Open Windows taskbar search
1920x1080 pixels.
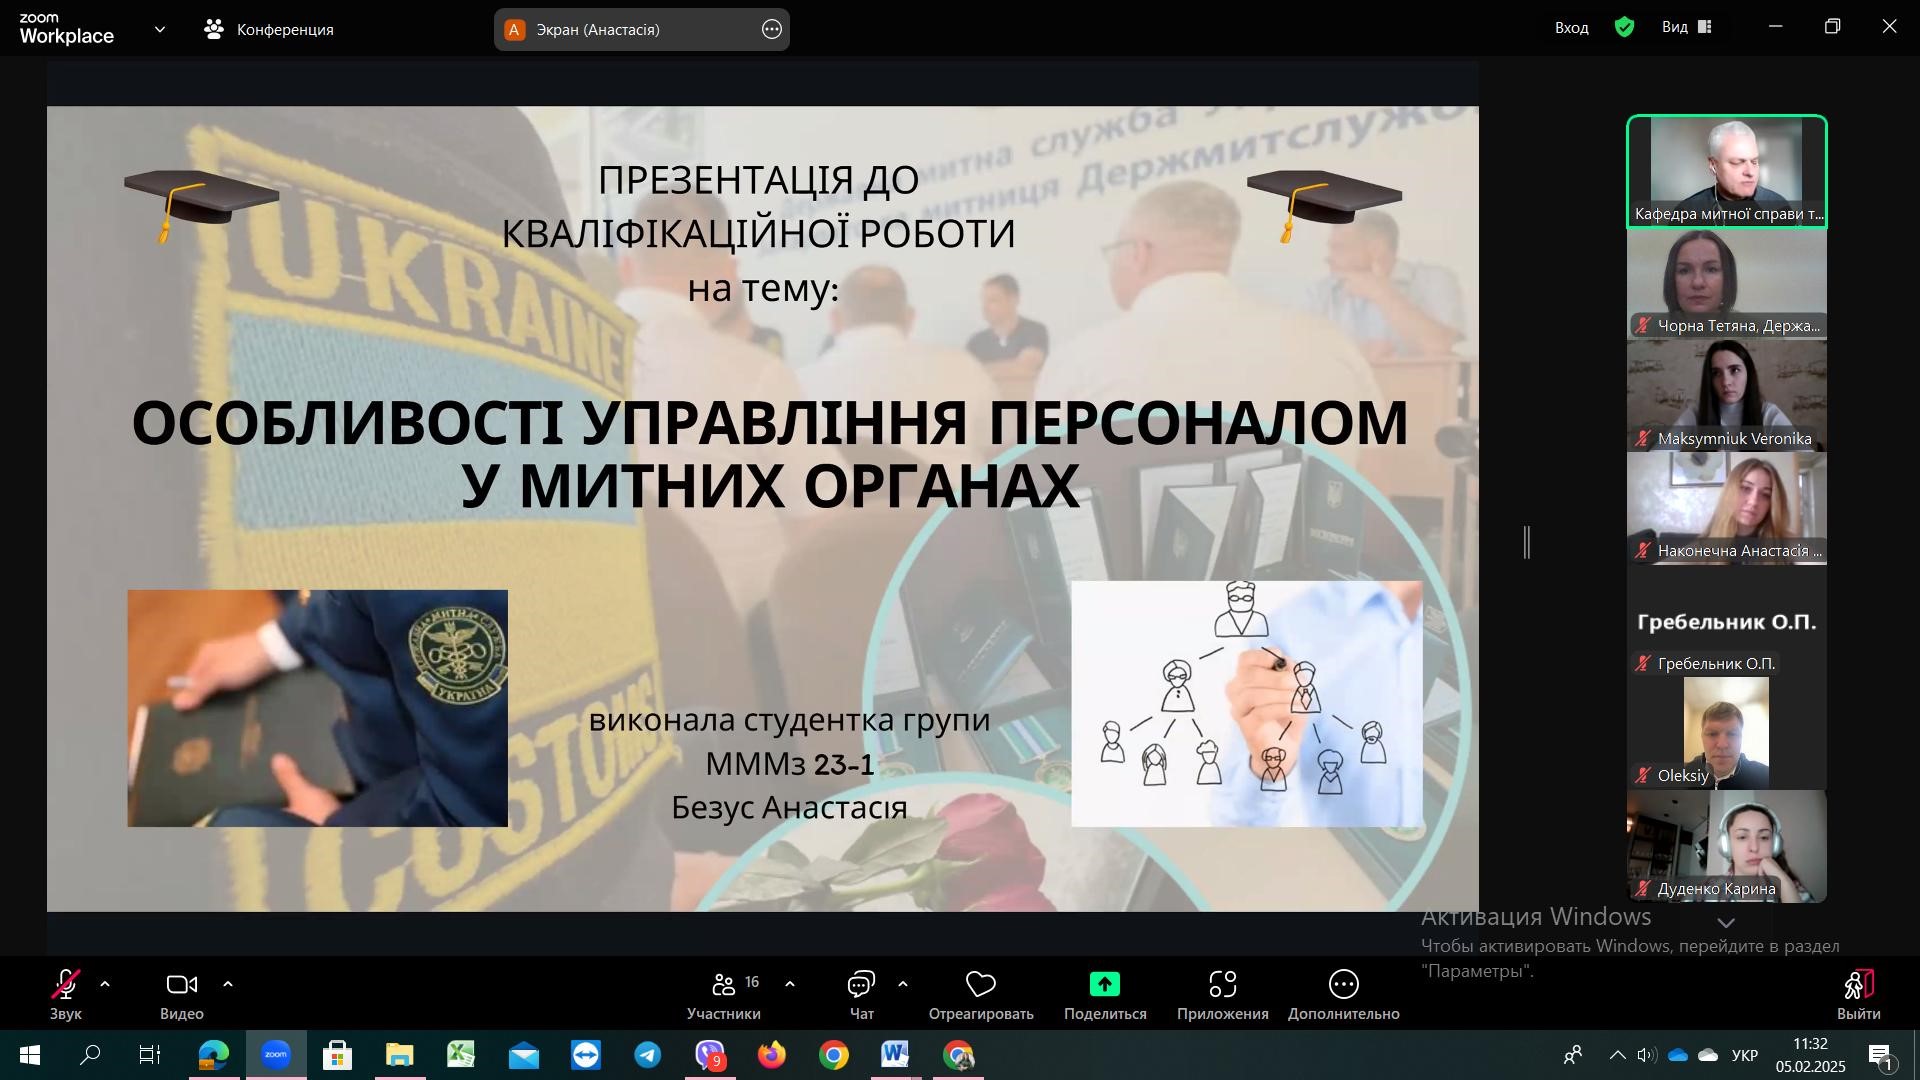click(x=90, y=1055)
